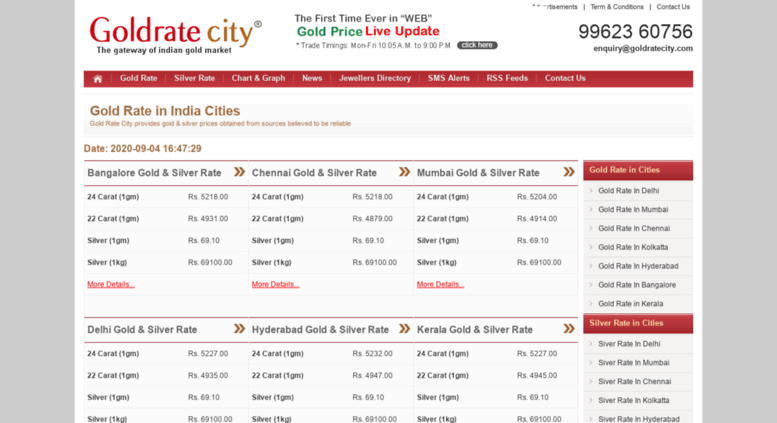Open the Gold Rate menu
The height and width of the screenshot is (423, 777).
click(x=138, y=78)
